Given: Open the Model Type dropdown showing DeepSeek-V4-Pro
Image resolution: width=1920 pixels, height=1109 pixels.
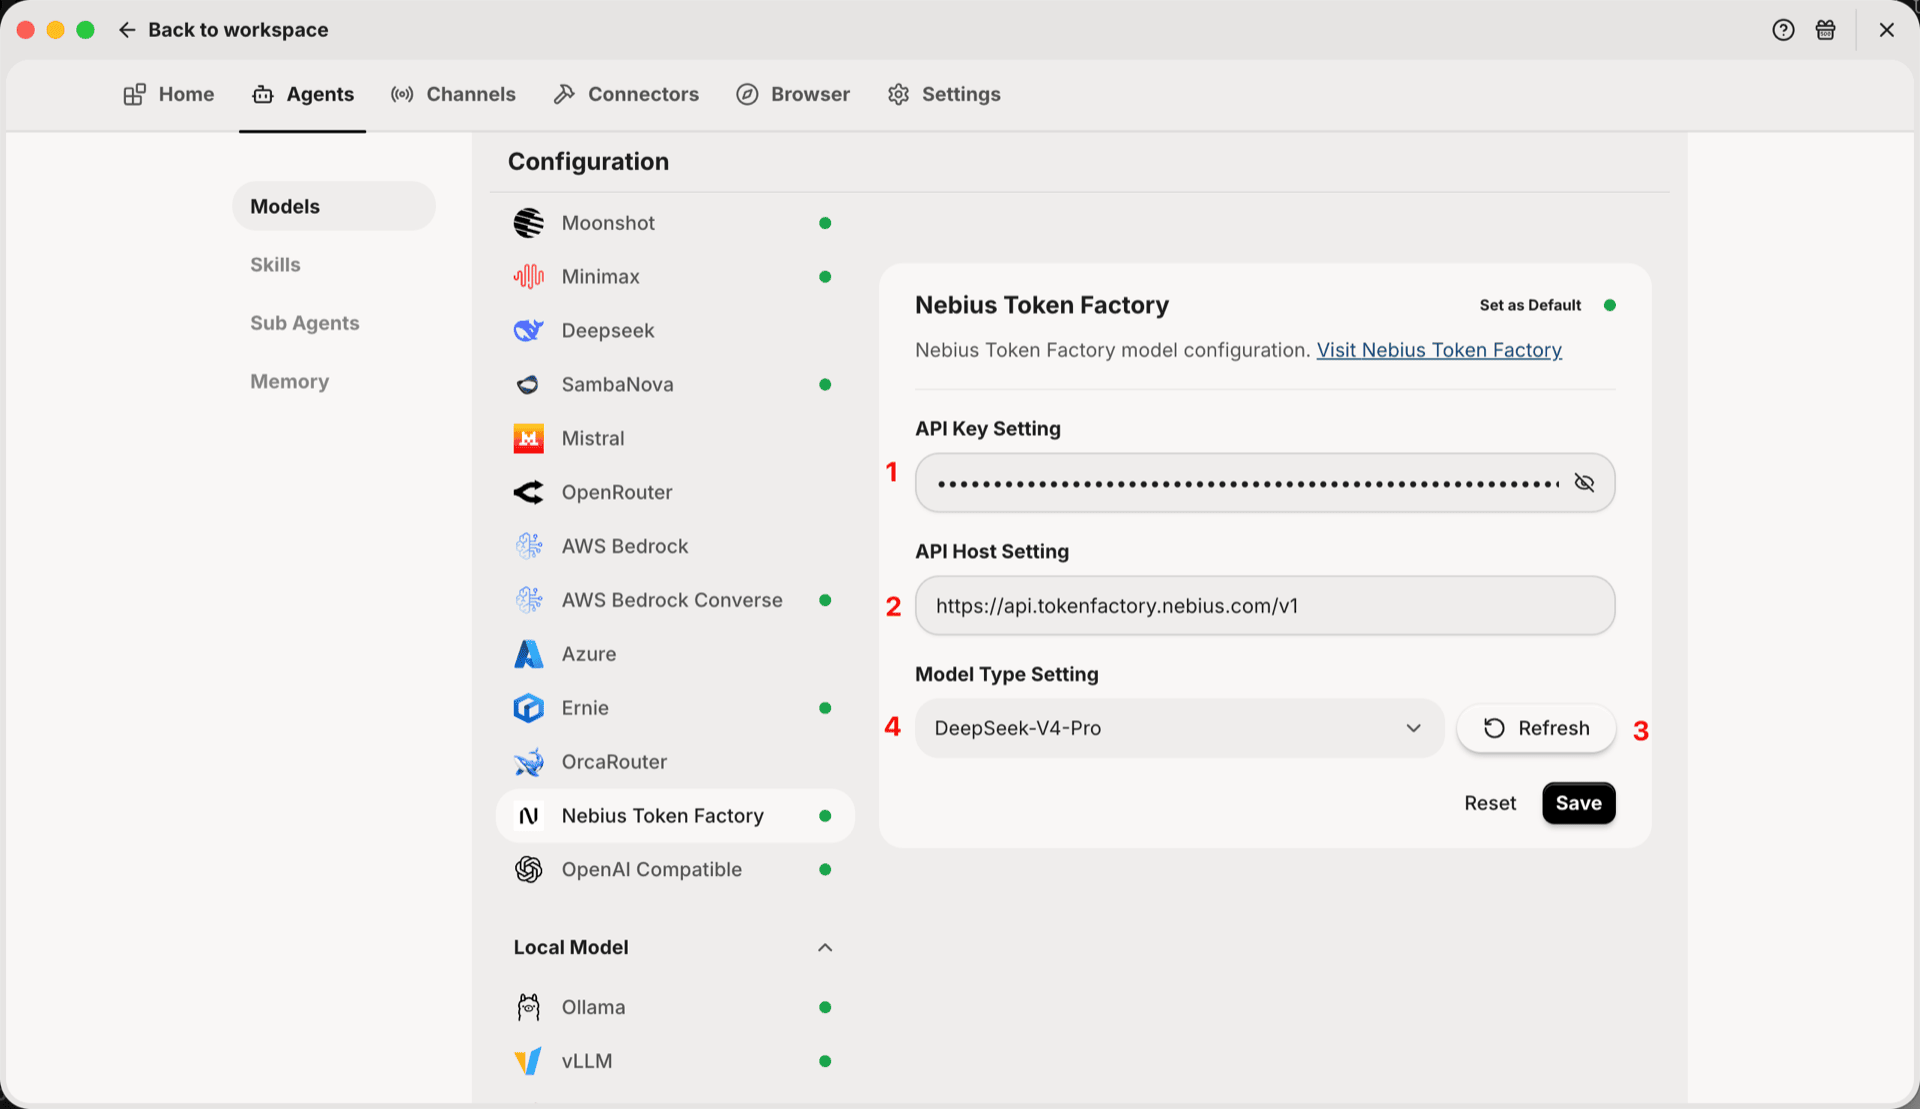Looking at the screenshot, I should [x=1179, y=728].
